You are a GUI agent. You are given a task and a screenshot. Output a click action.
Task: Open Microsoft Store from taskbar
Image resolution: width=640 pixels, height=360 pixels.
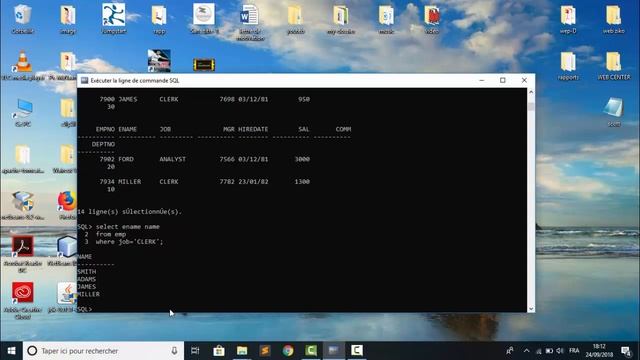(219, 351)
